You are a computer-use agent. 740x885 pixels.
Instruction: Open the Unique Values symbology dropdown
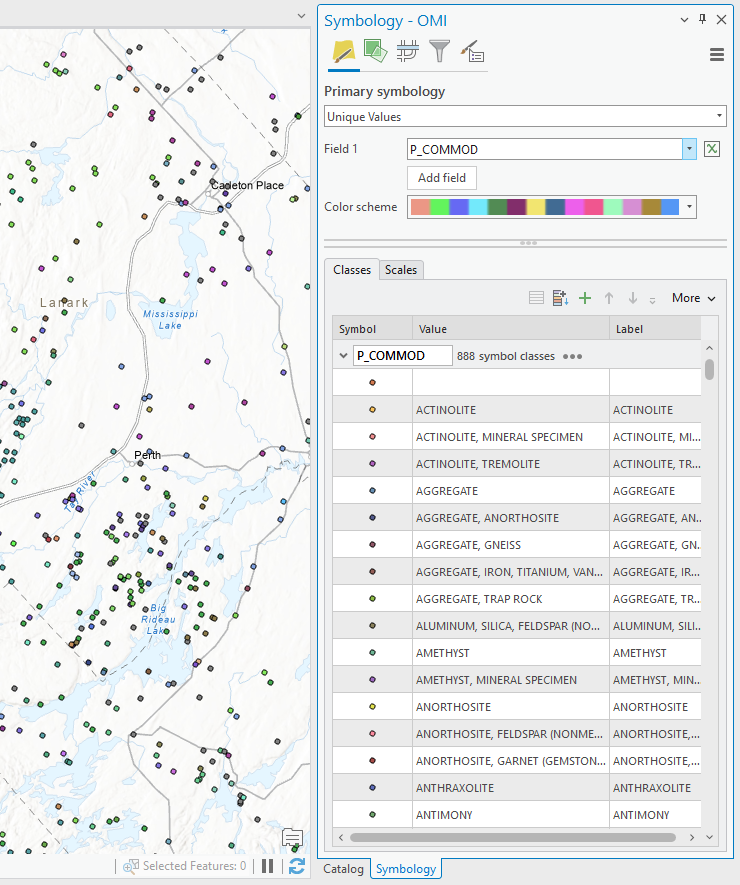pyautogui.click(x=525, y=117)
